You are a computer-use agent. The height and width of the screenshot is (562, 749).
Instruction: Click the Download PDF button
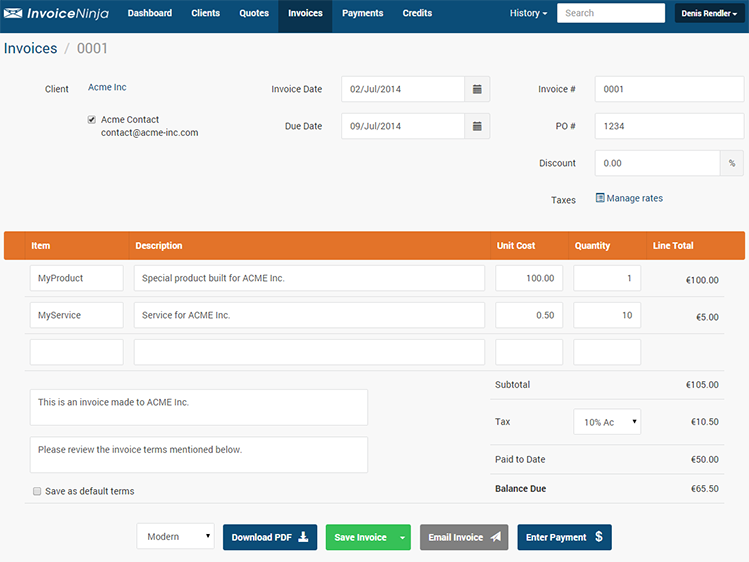[x=270, y=537]
